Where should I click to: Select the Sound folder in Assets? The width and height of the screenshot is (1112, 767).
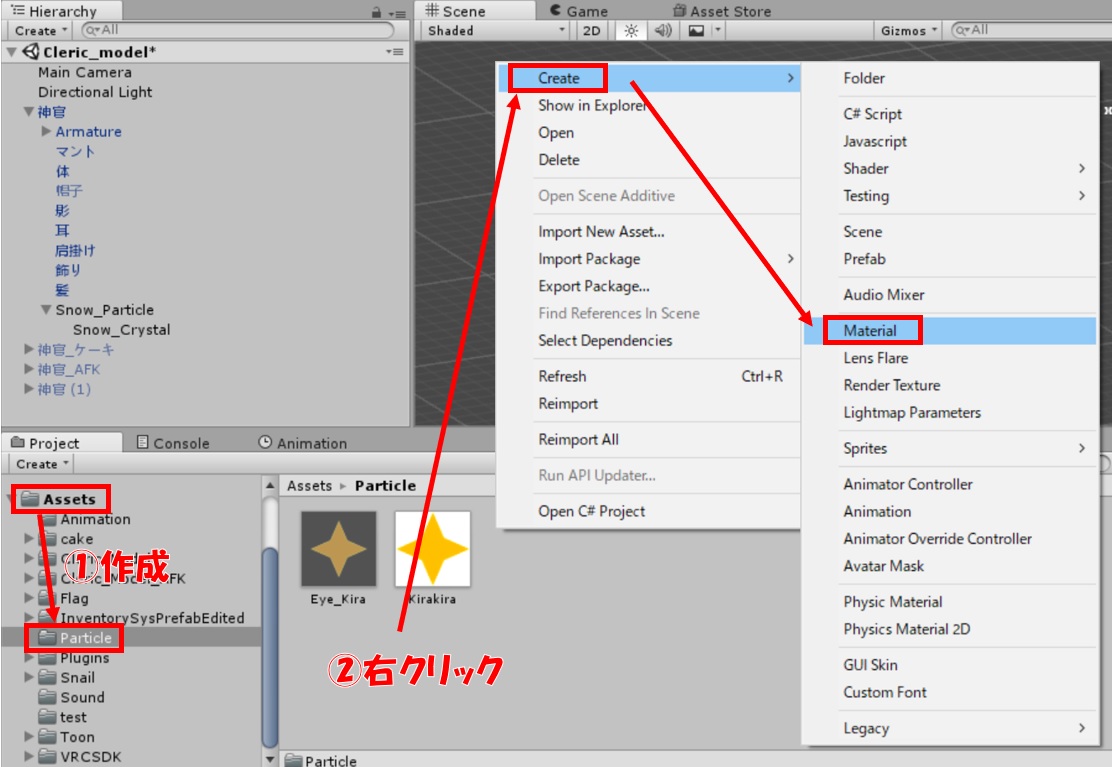(81, 697)
